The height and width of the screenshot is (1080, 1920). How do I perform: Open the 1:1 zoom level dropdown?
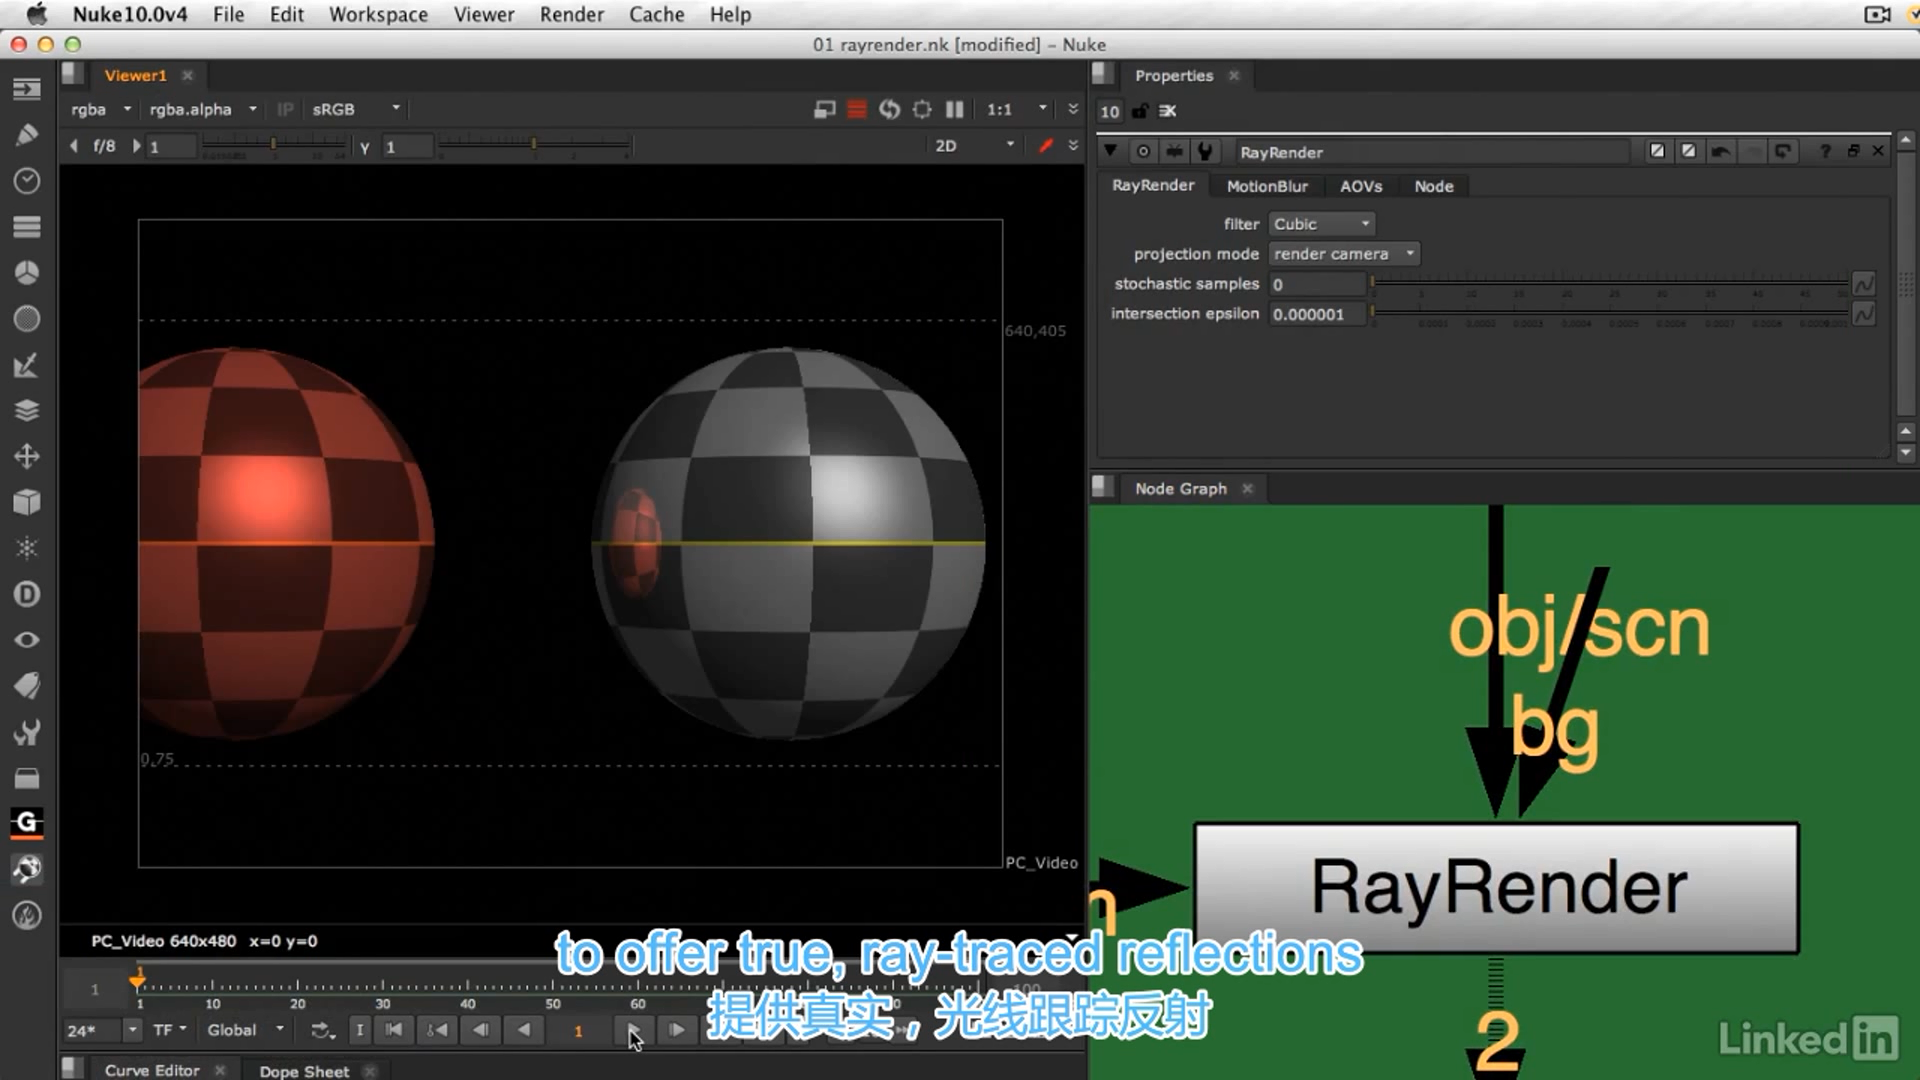pyautogui.click(x=1016, y=109)
